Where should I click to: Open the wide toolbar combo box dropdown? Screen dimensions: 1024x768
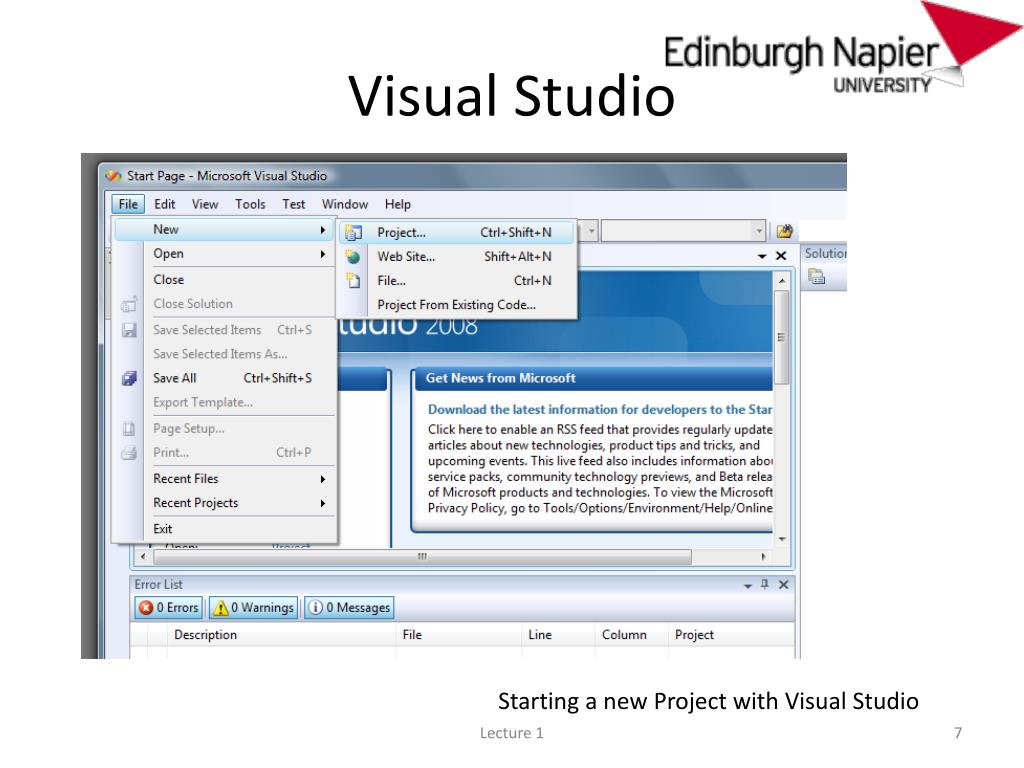(758, 231)
